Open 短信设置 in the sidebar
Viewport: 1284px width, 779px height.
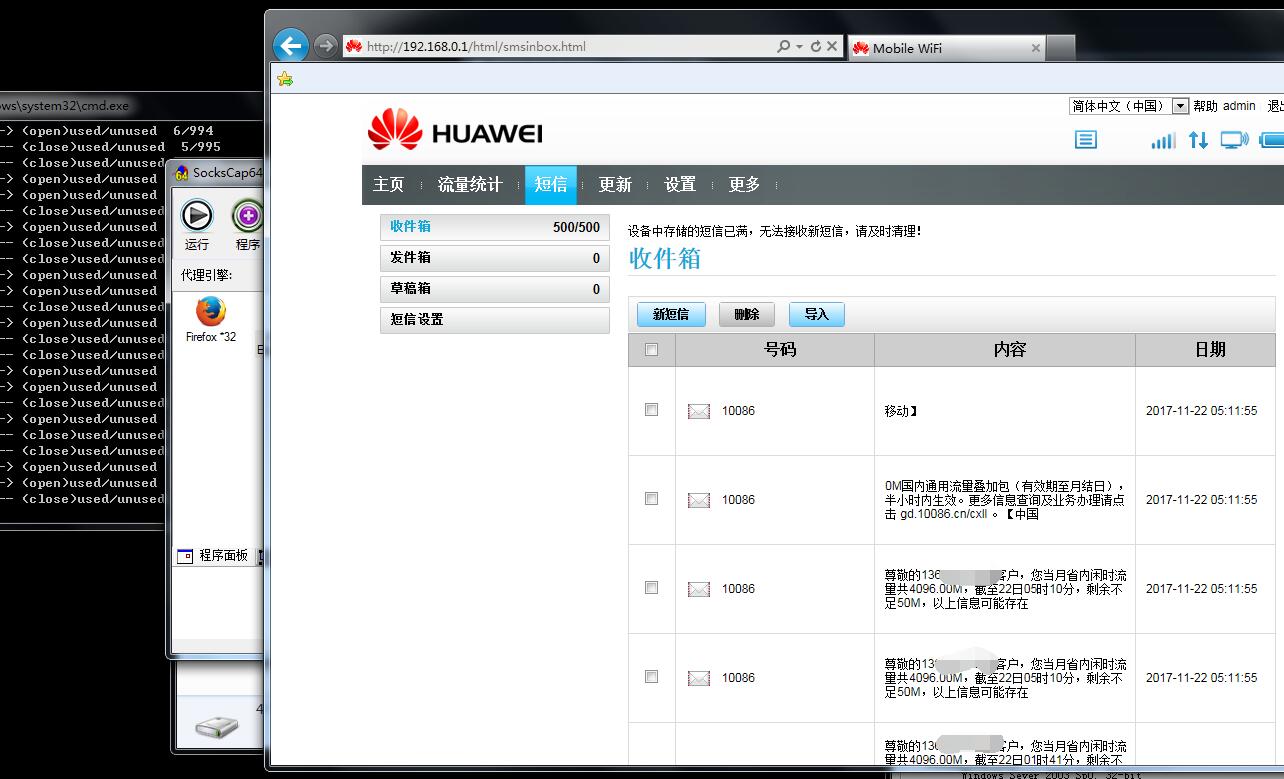pos(495,320)
